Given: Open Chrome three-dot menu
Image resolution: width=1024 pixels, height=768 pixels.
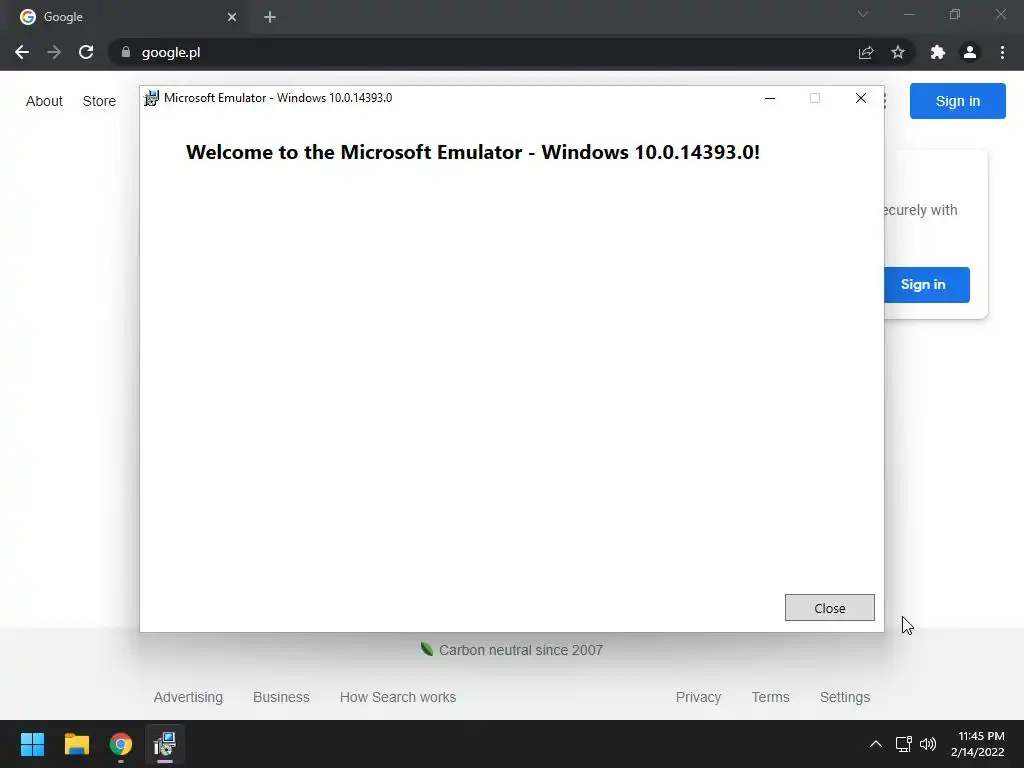Looking at the screenshot, I should pos(1002,52).
